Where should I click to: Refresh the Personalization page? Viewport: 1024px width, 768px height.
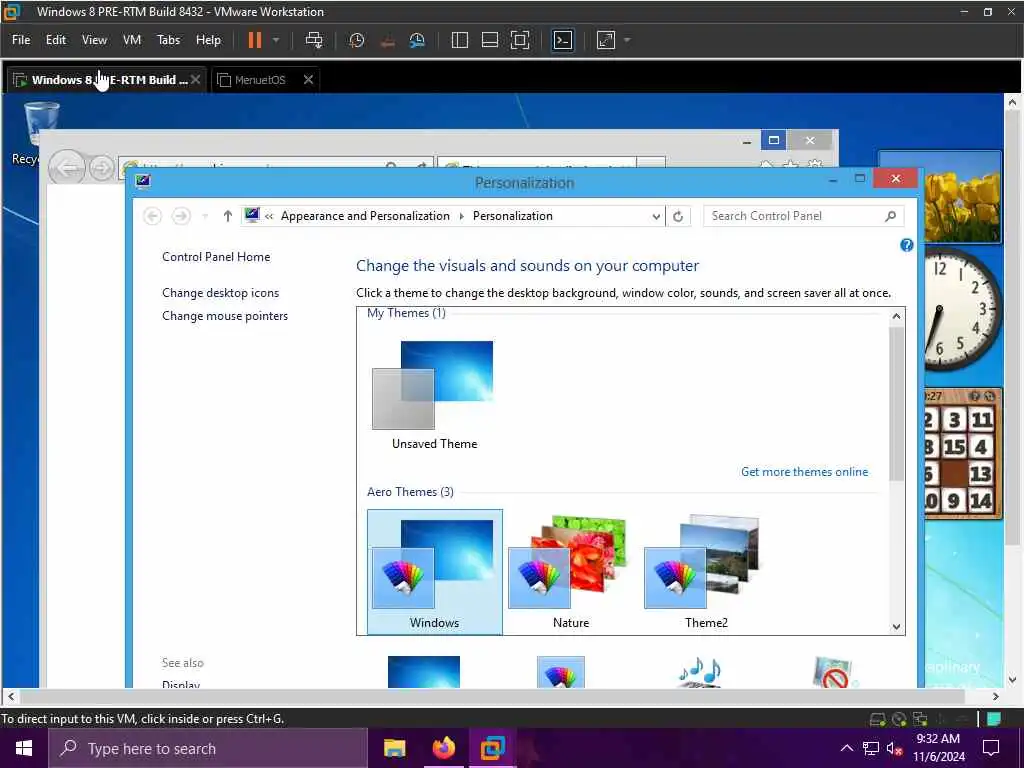[678, 216]
